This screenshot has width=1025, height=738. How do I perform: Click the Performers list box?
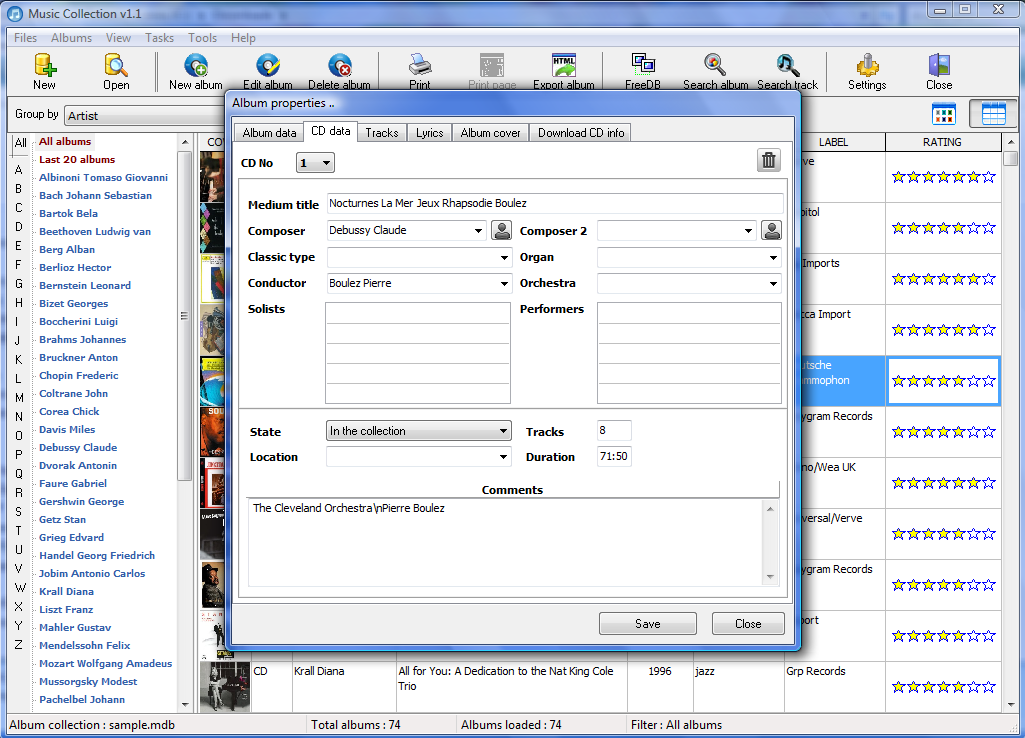(689, 353)
